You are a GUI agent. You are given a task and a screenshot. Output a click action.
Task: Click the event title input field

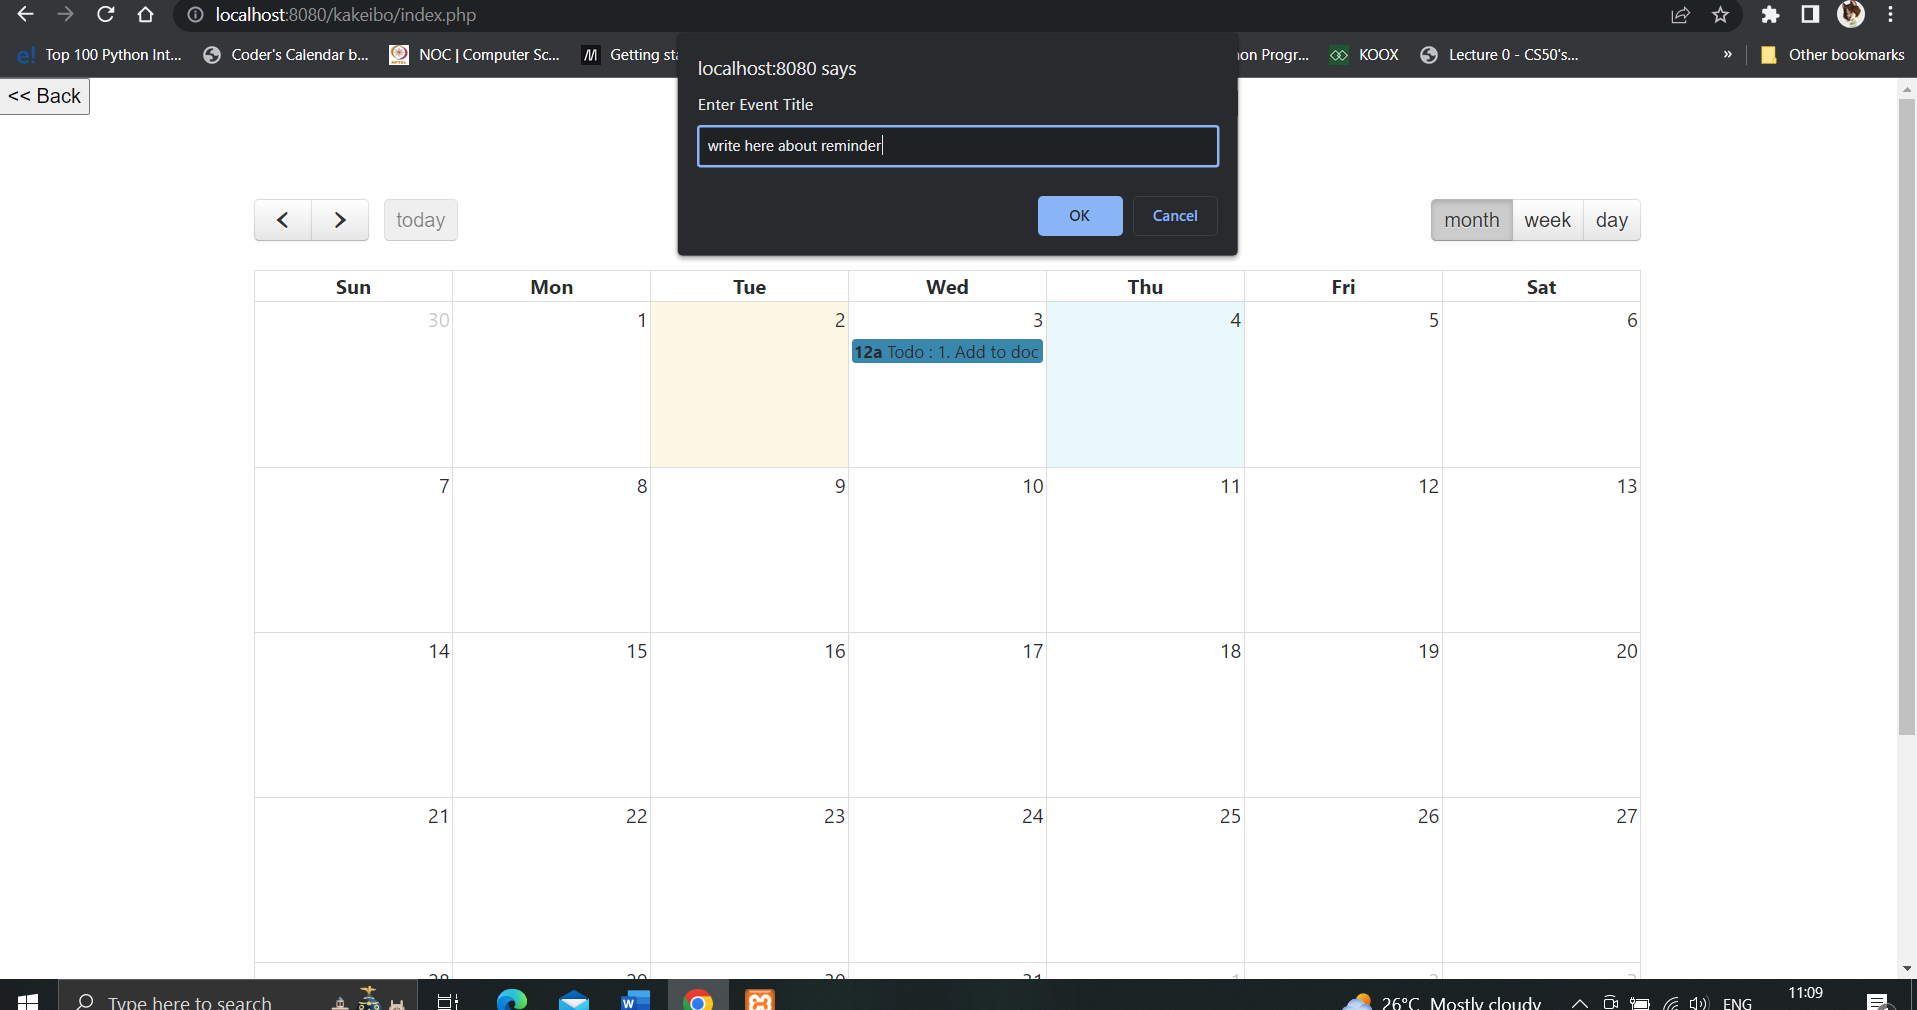coord(957,146)
